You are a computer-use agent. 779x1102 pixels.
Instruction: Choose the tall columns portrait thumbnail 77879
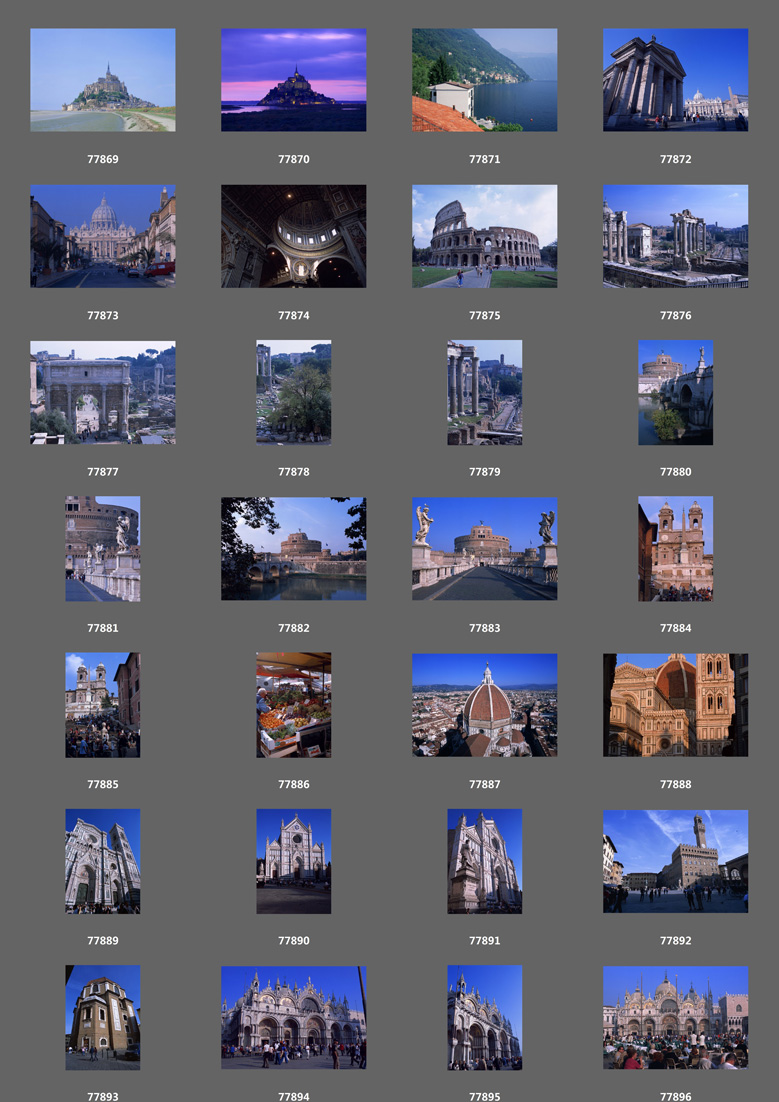(484, 392)
